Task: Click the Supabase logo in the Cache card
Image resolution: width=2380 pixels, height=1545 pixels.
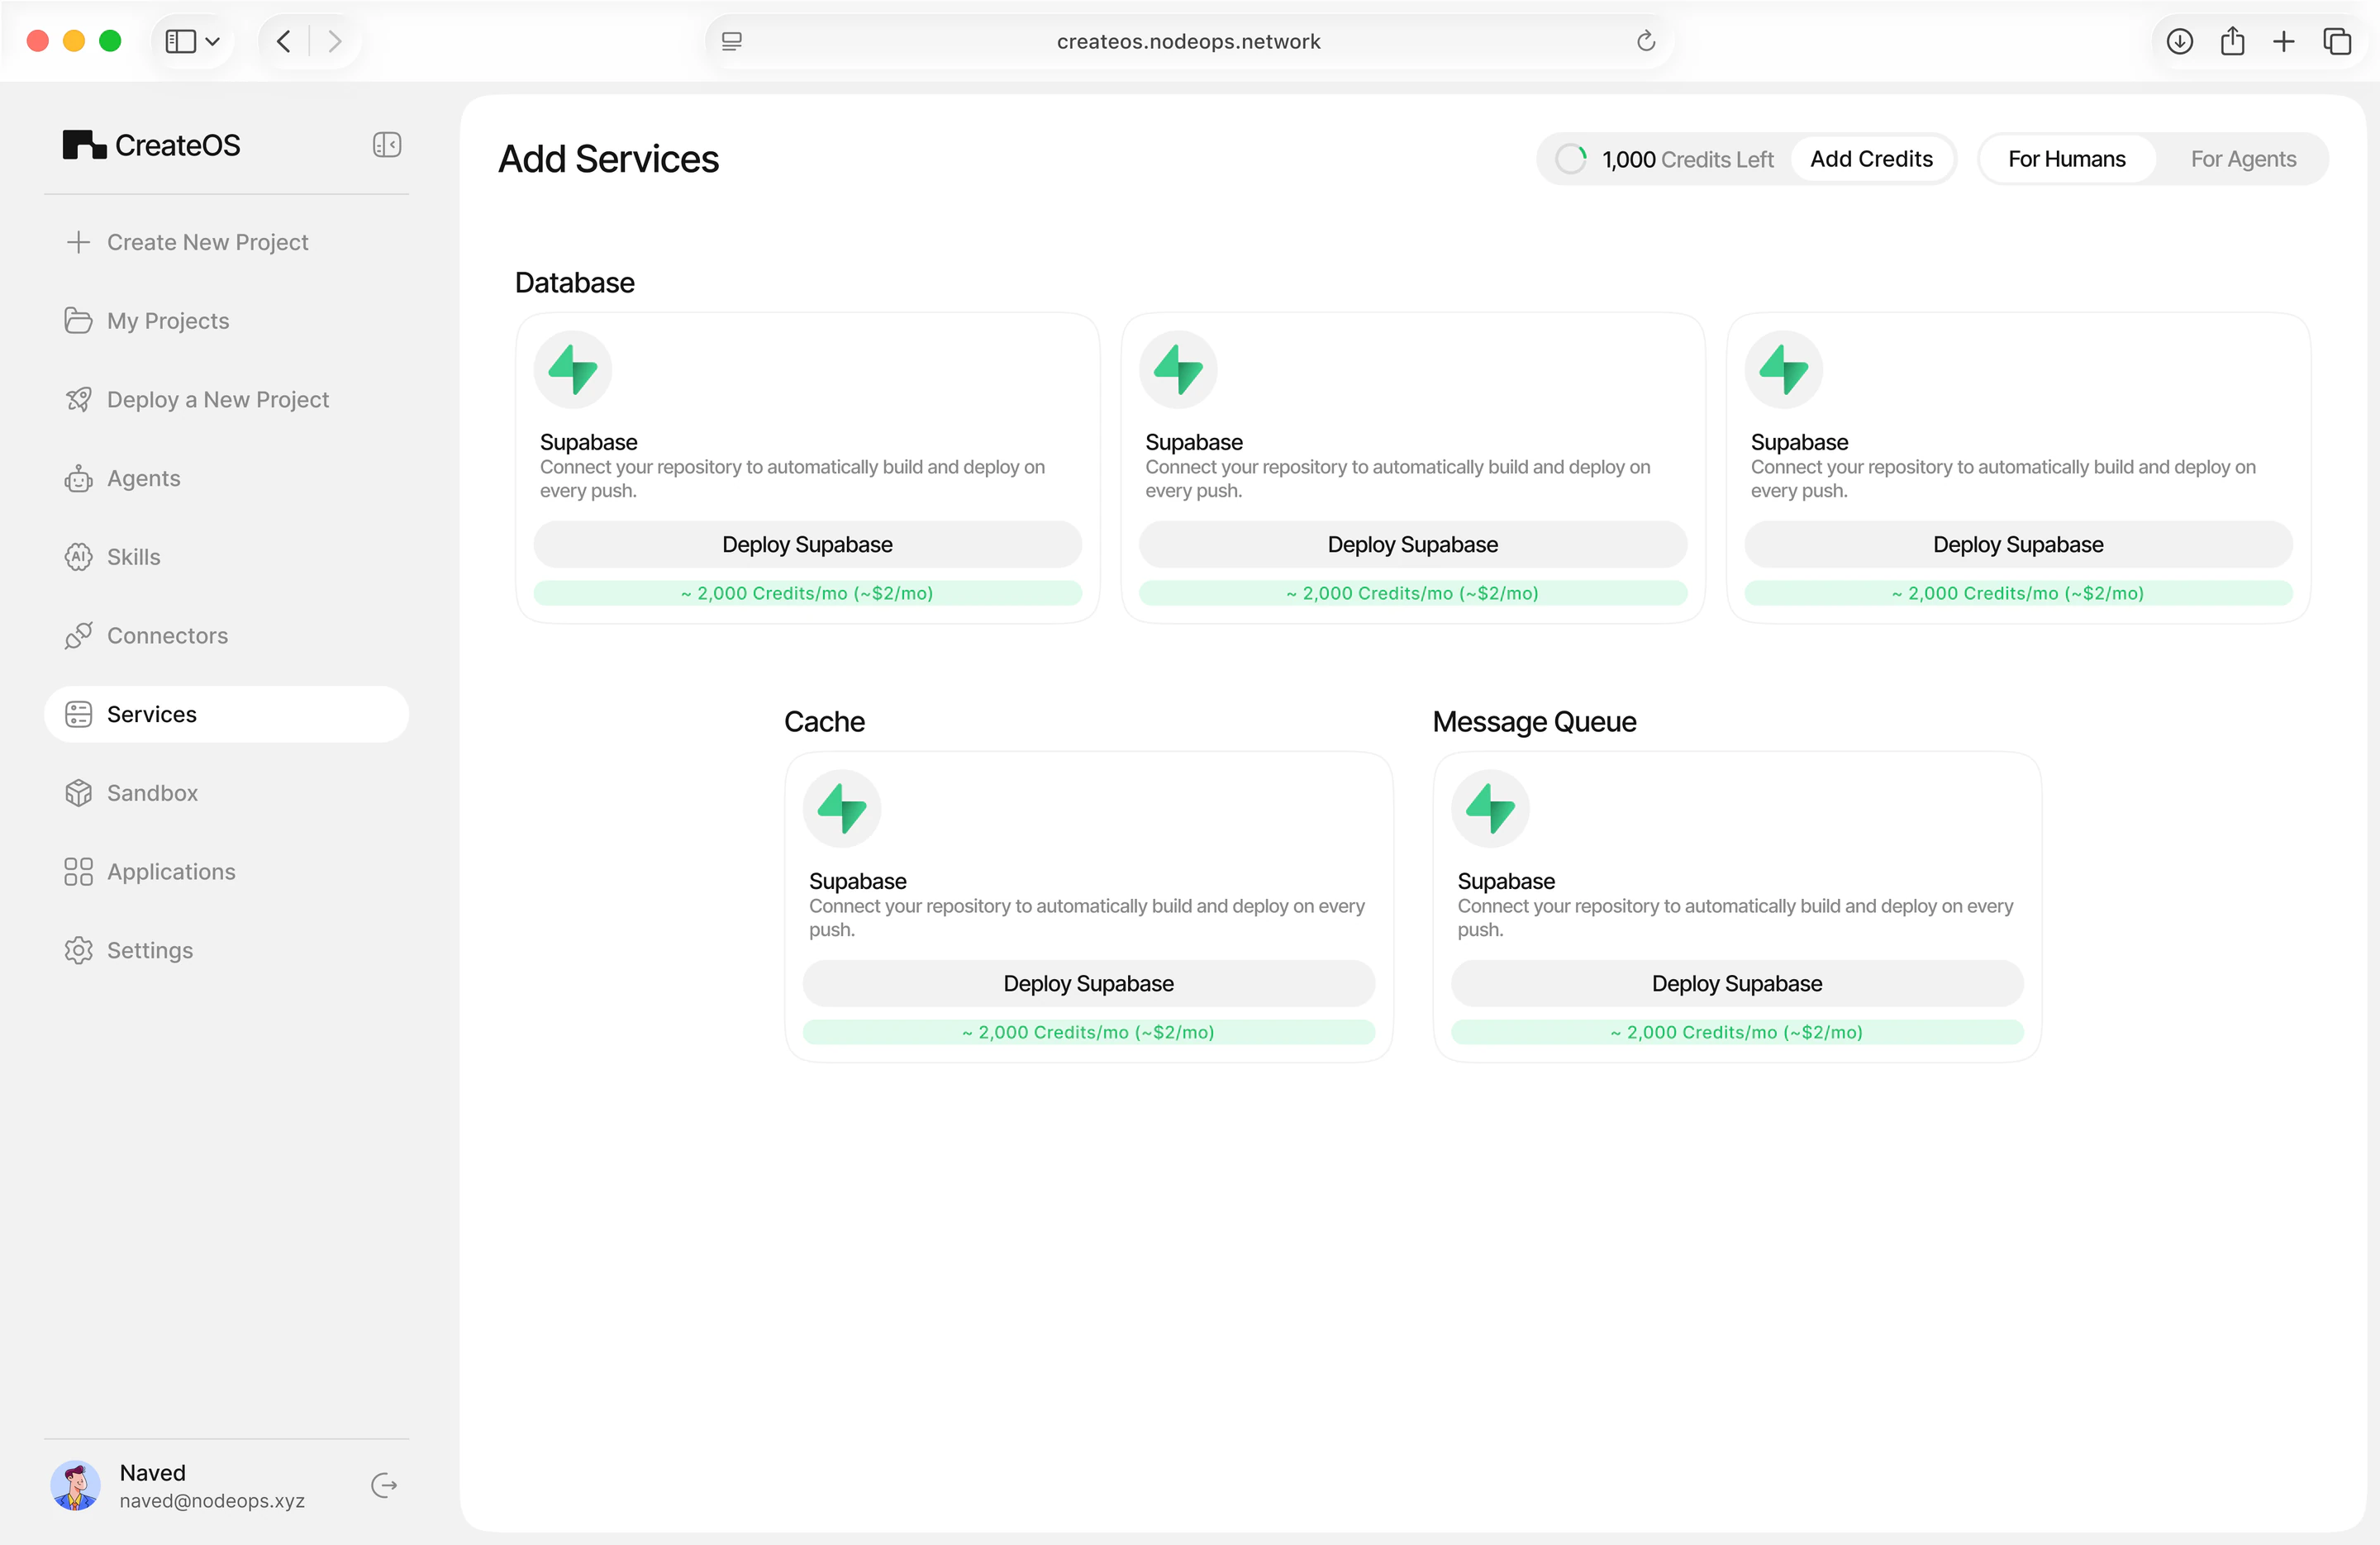Action: tap(842, 808)
